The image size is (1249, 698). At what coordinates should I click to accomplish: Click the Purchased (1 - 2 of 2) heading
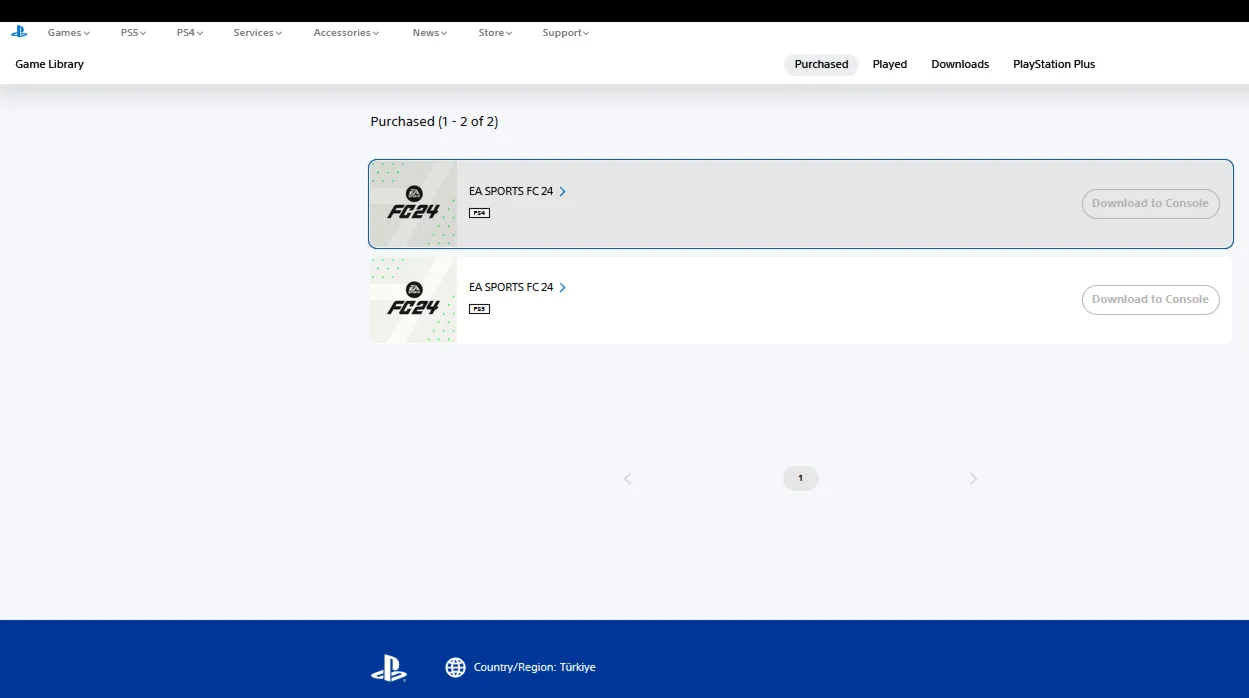click(434, 121)
